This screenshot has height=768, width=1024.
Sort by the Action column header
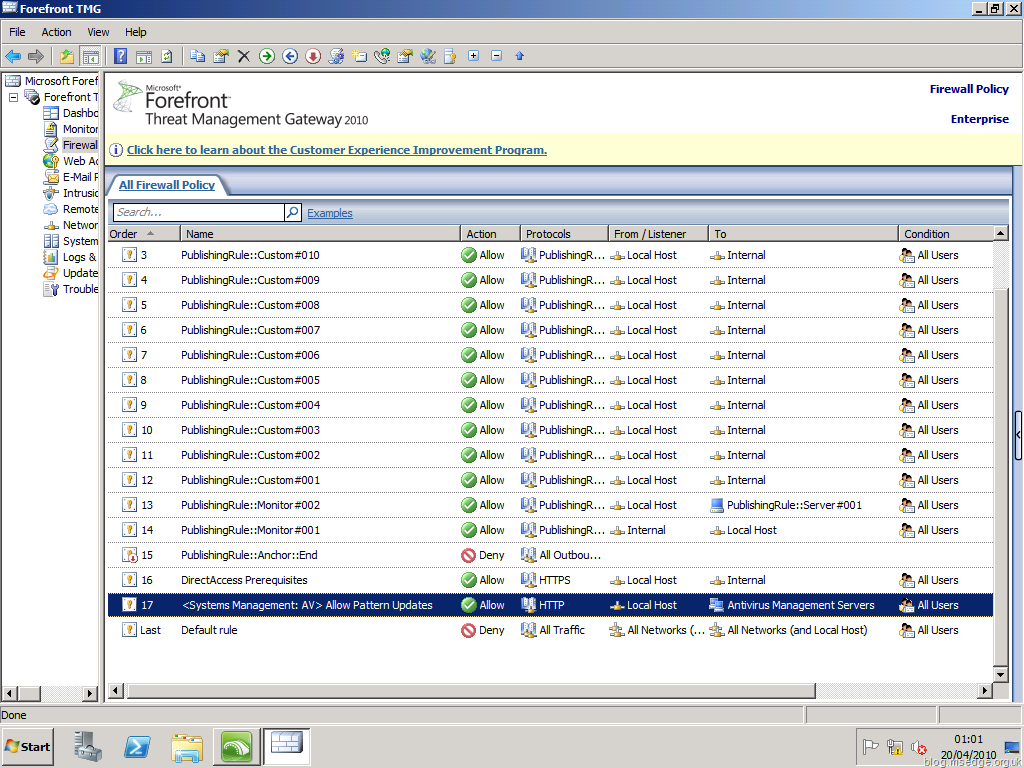[x=490, y=234]
